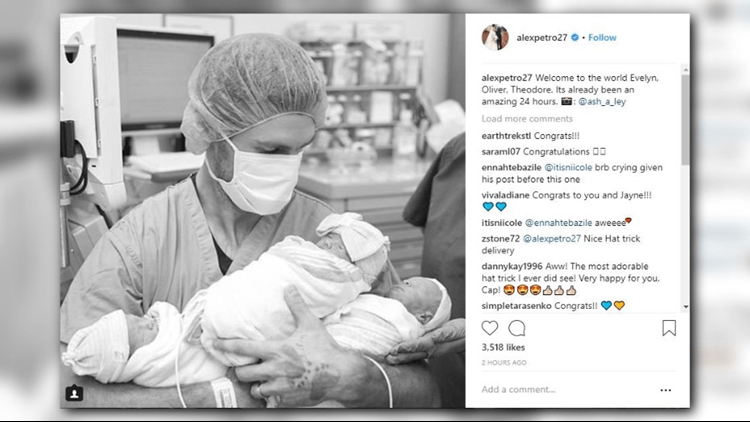Follow the alexpetro27 account
The height and width of the screenshot is (422, 750).
602,37
